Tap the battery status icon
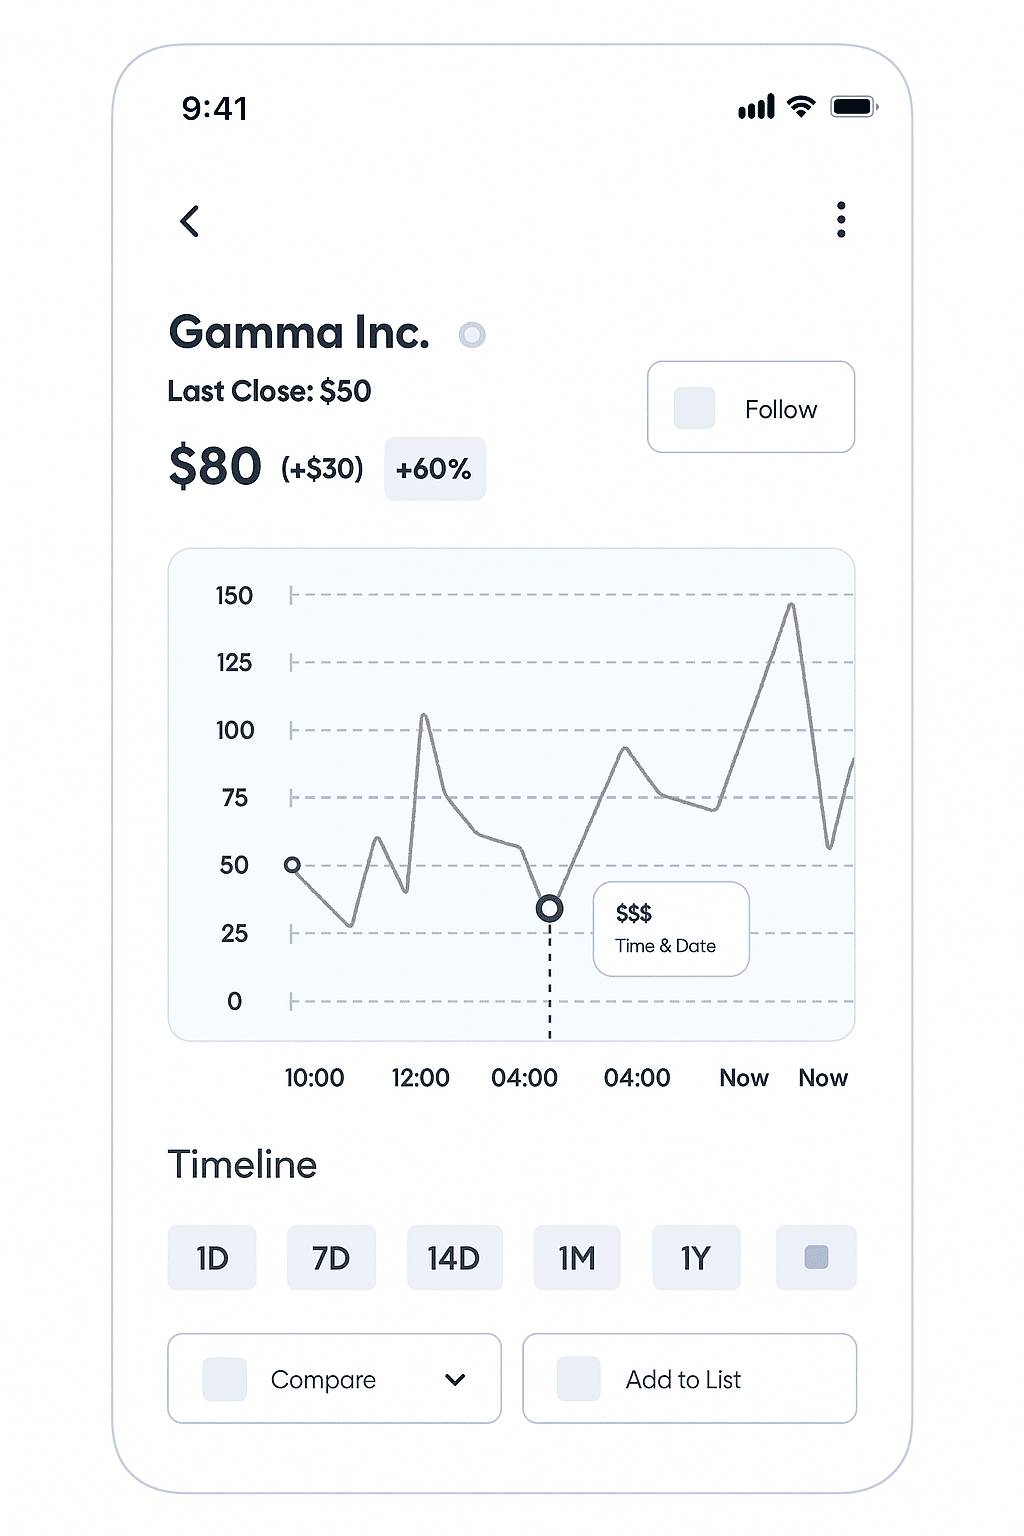1024x1536 pixels. pyautogui.click(x=853, y=106)
